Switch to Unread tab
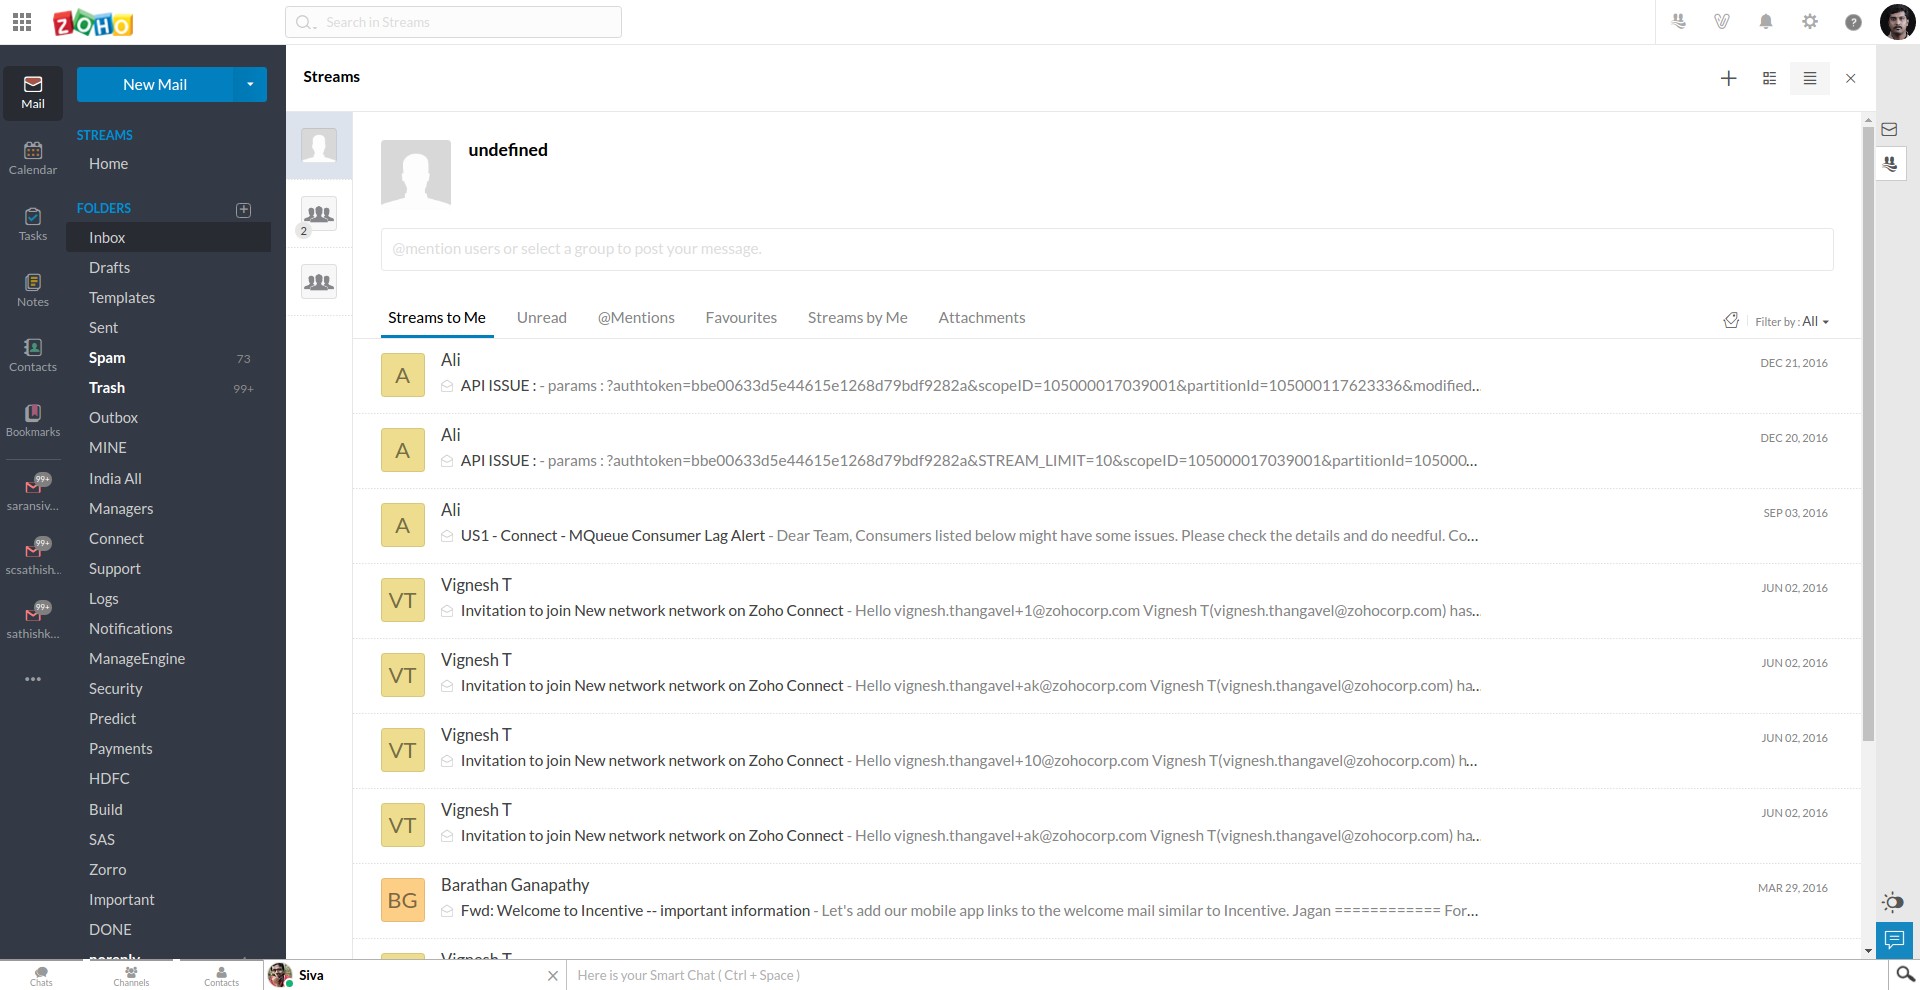The image size is (1920, 990). click(542, 317)
